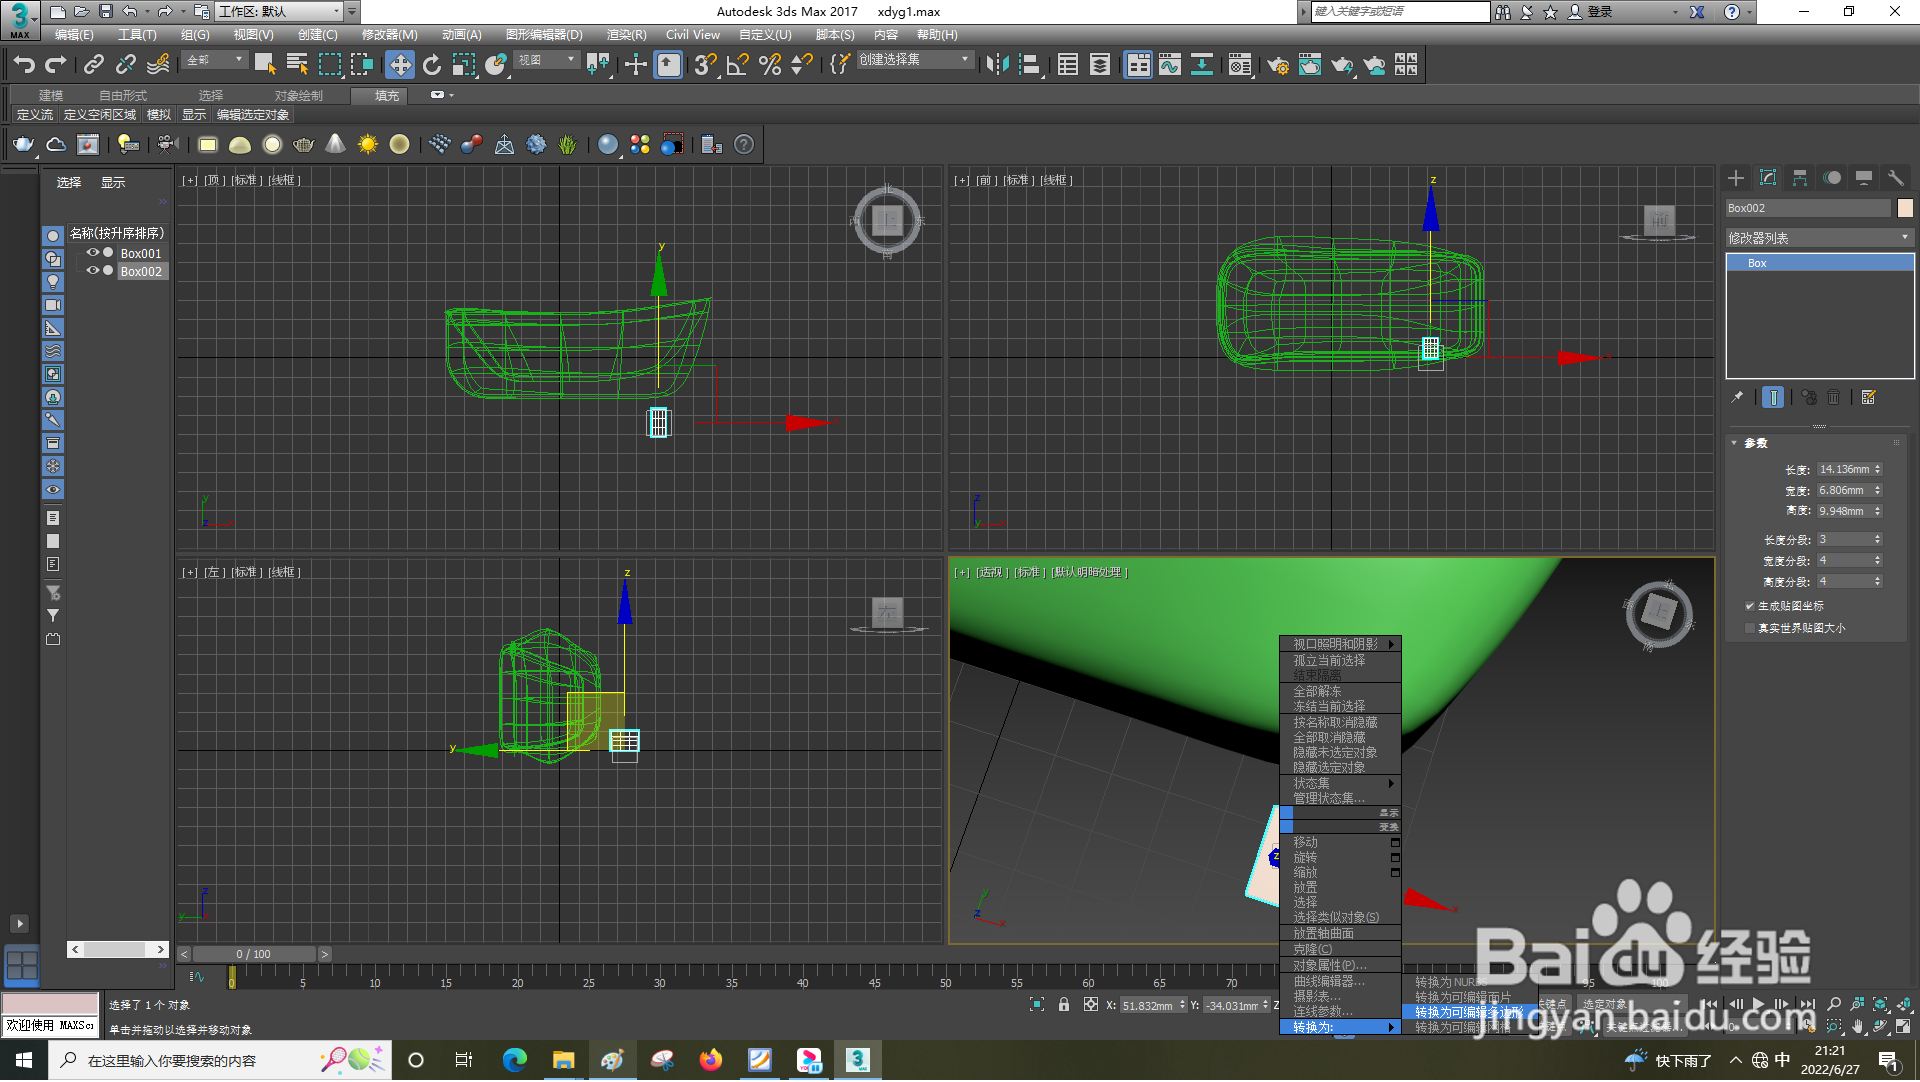
Task: Expand 状态集 submenu in context menu
Action: click(x=1340, y=784)
